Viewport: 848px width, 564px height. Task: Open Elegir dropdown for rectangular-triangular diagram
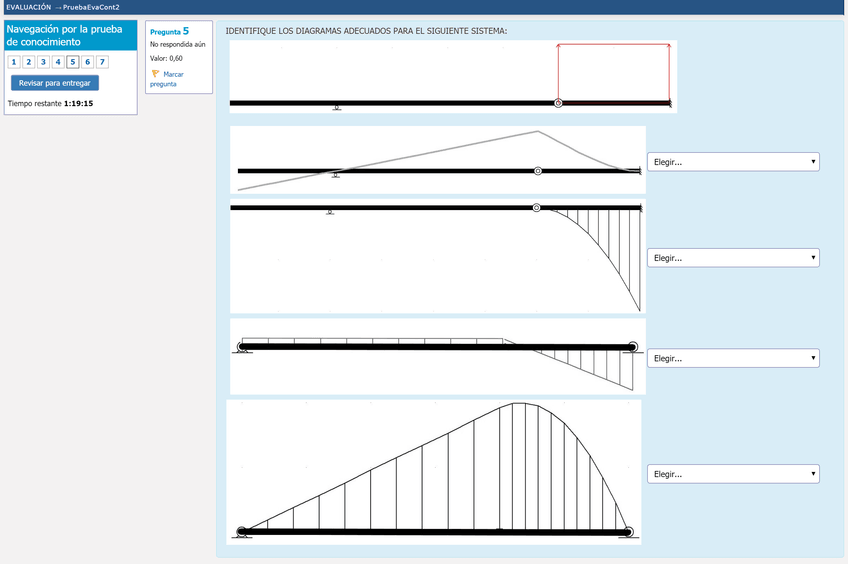click(x=733, y=358)
